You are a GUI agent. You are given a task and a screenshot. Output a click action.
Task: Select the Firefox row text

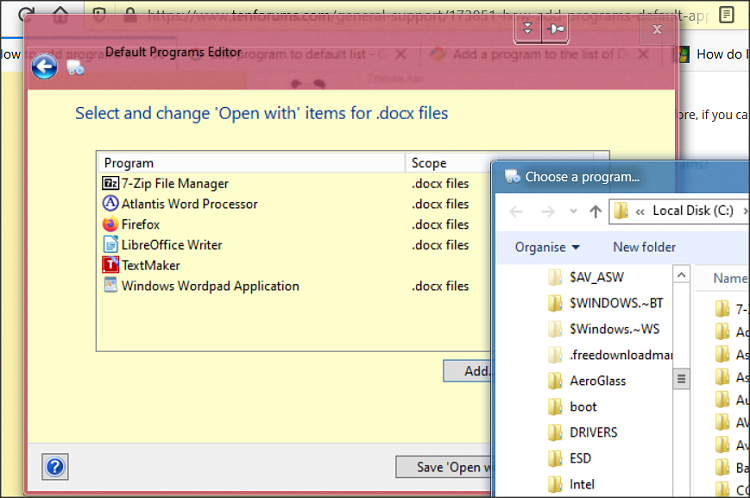pos(140,224)
